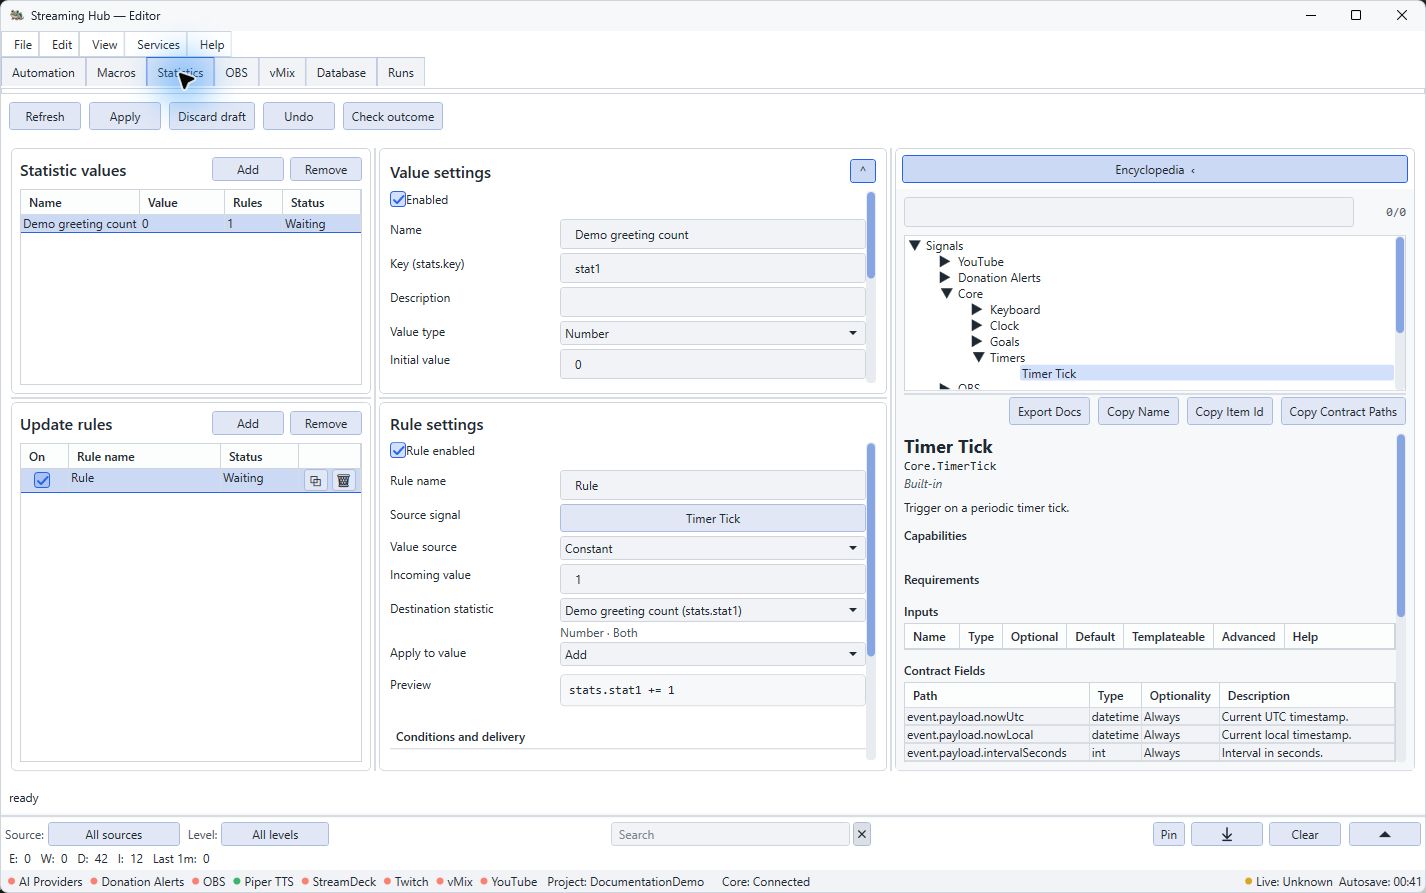Collapse the Signals root node

click(913, 246)
